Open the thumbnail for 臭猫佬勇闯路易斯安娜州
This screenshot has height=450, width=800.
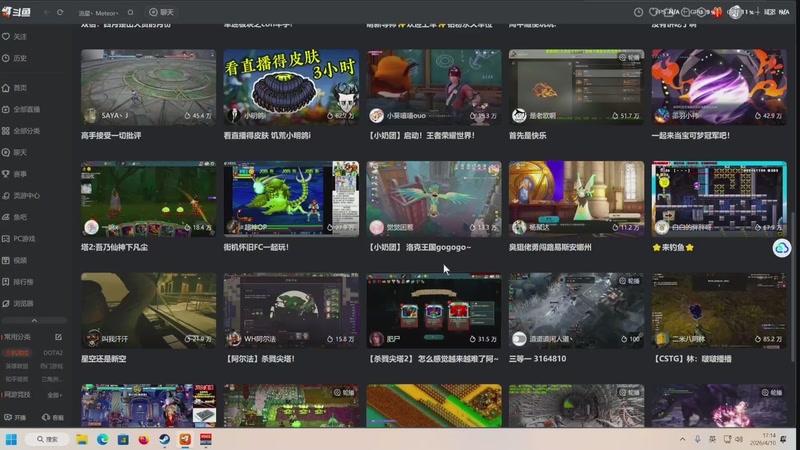576,199
